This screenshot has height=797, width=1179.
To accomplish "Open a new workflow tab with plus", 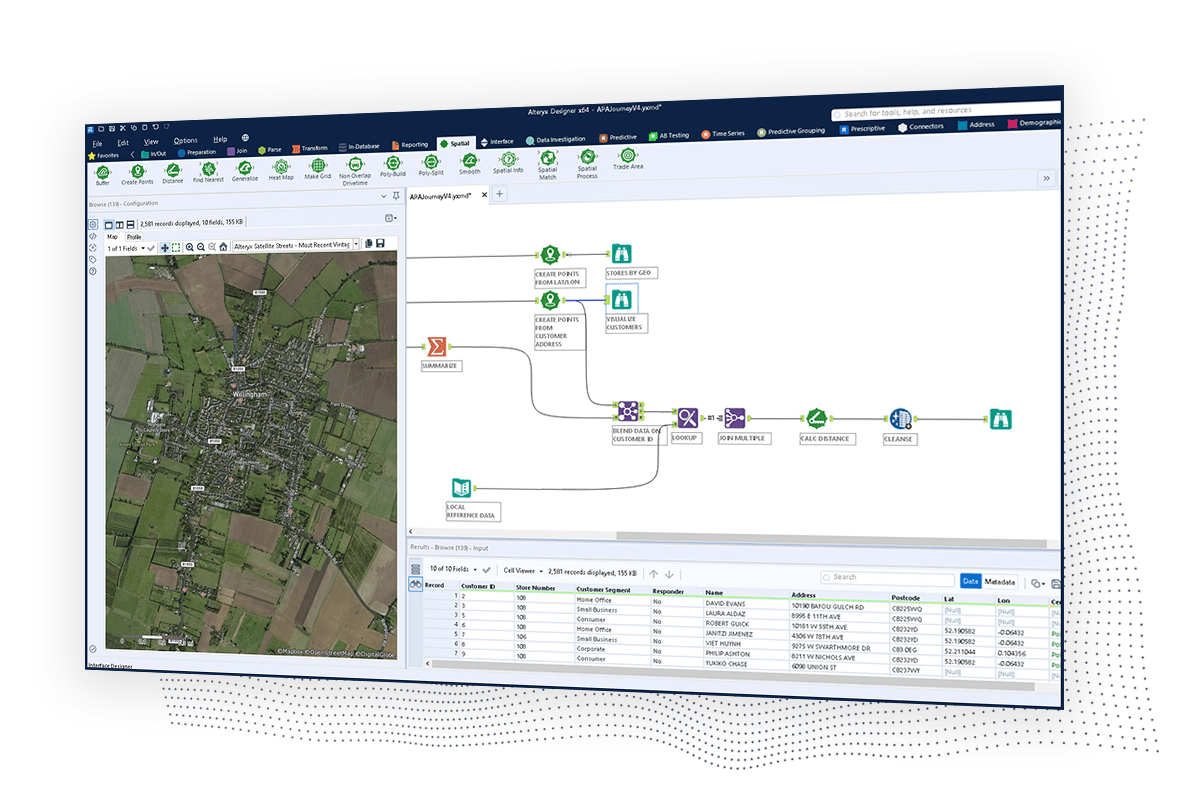I will (499, 194).
